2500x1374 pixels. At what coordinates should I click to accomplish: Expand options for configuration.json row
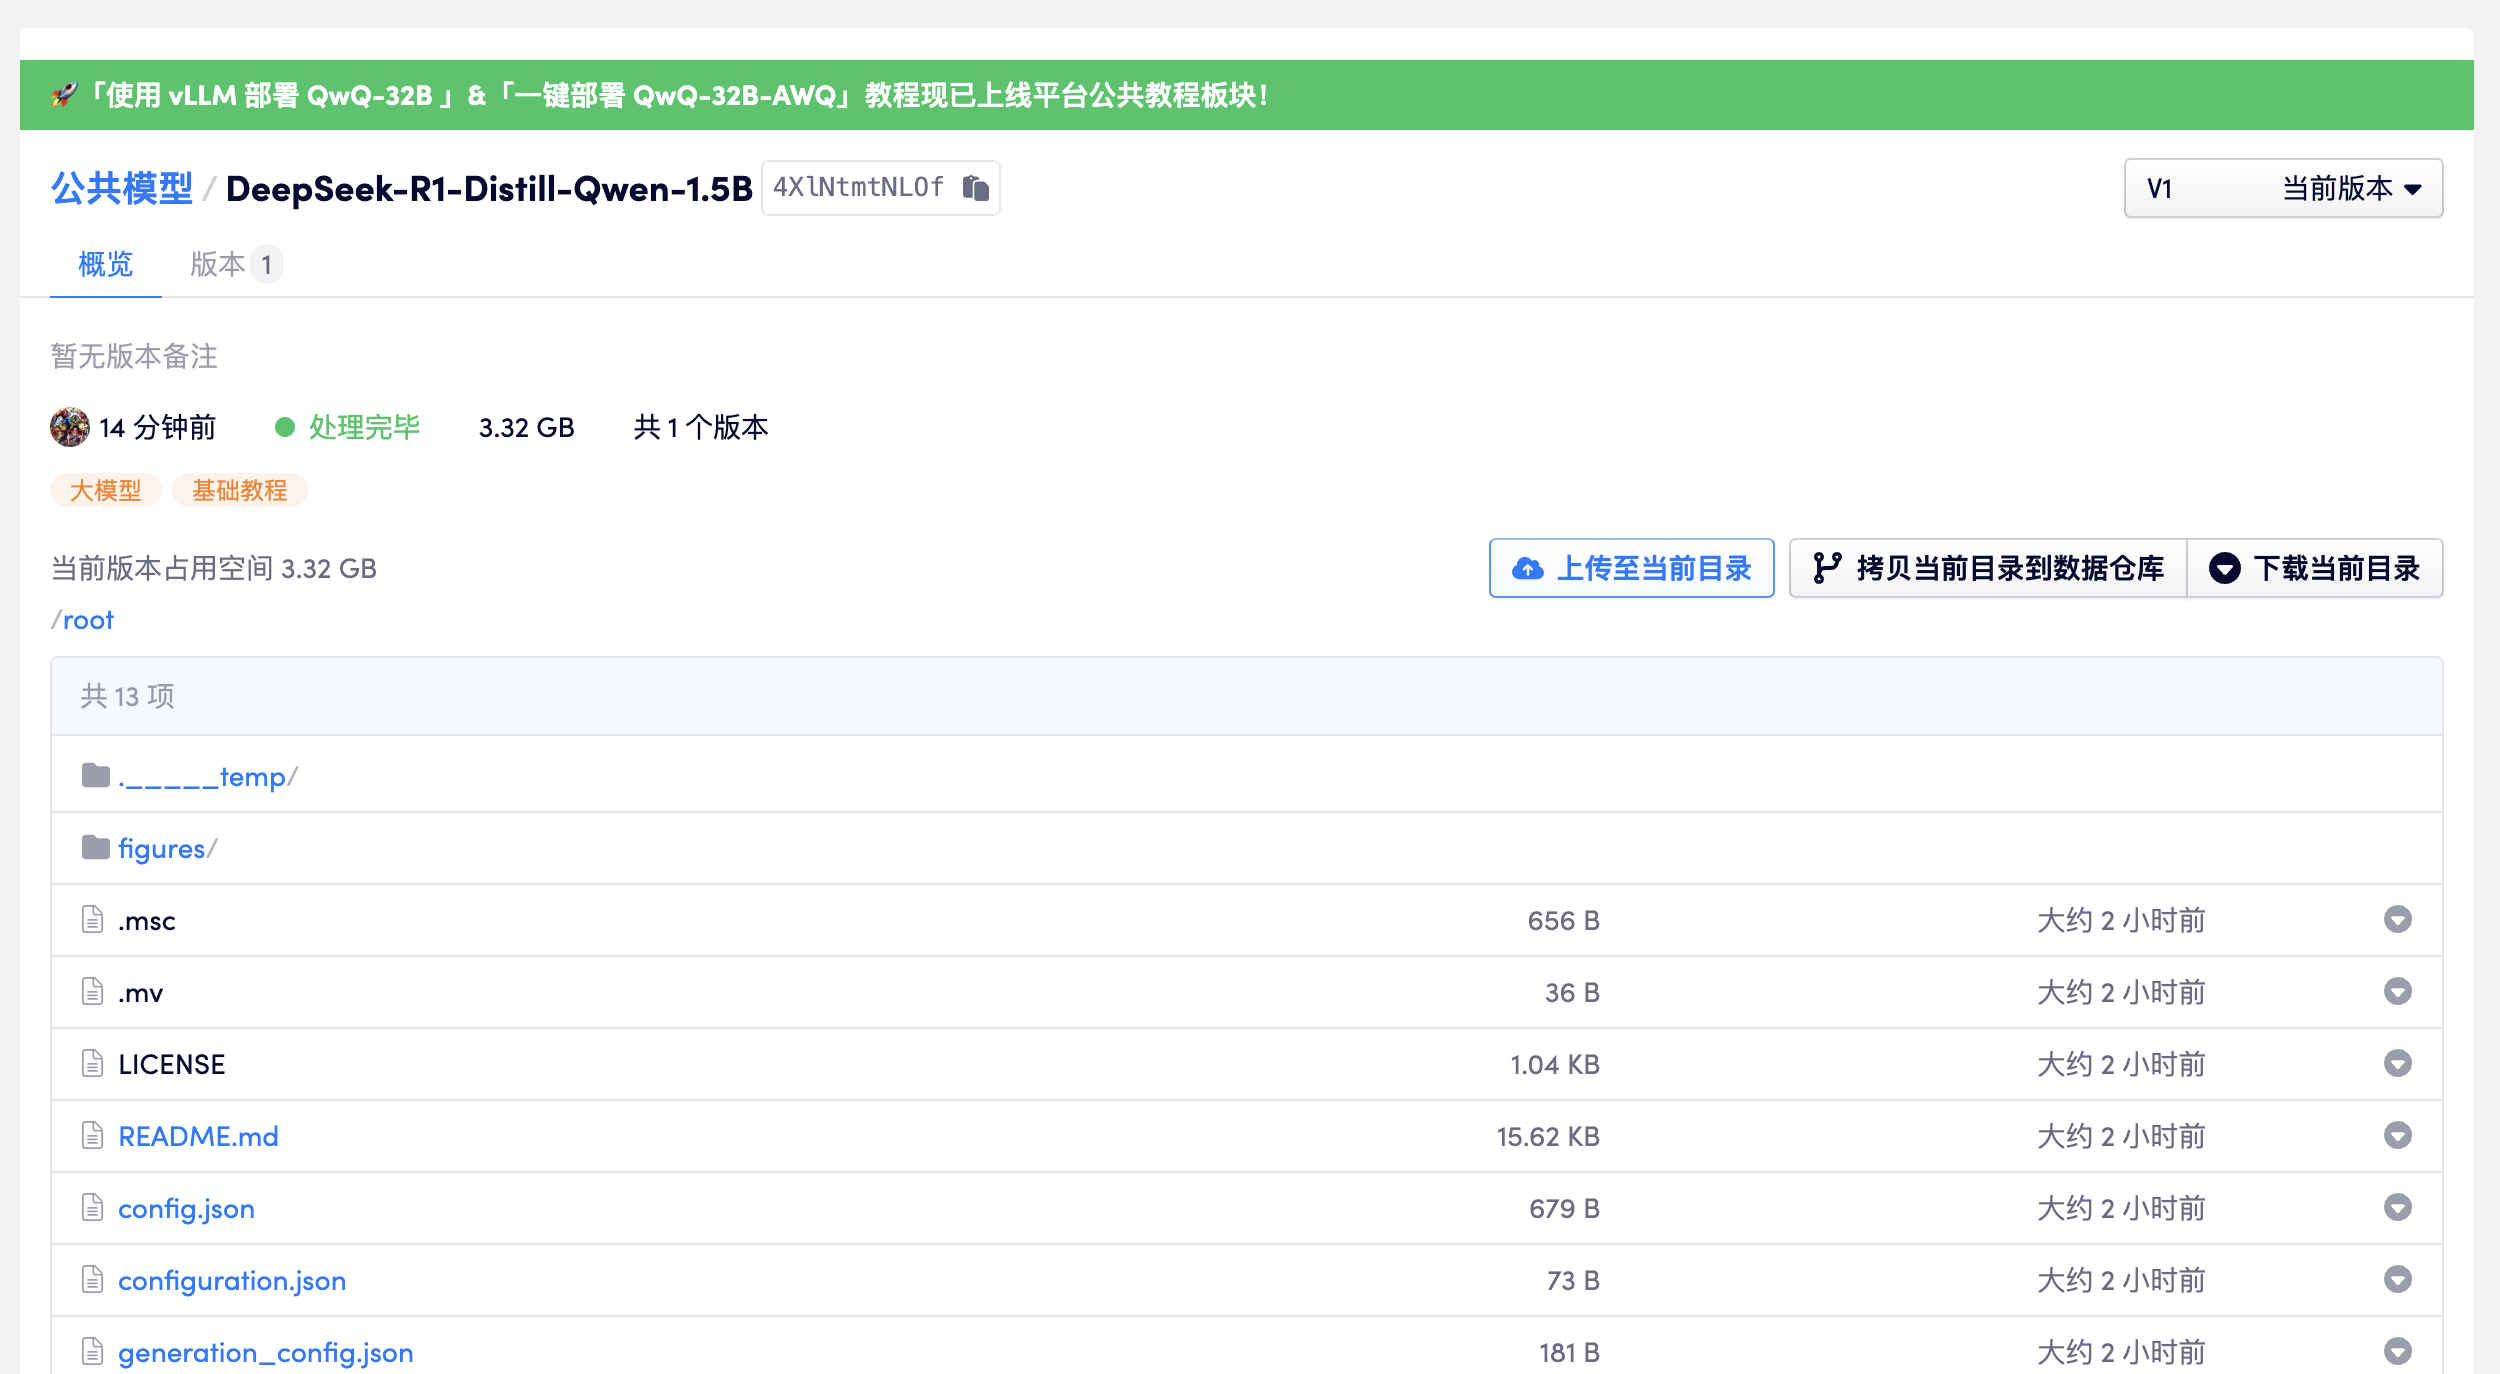pos(2397,1279)
